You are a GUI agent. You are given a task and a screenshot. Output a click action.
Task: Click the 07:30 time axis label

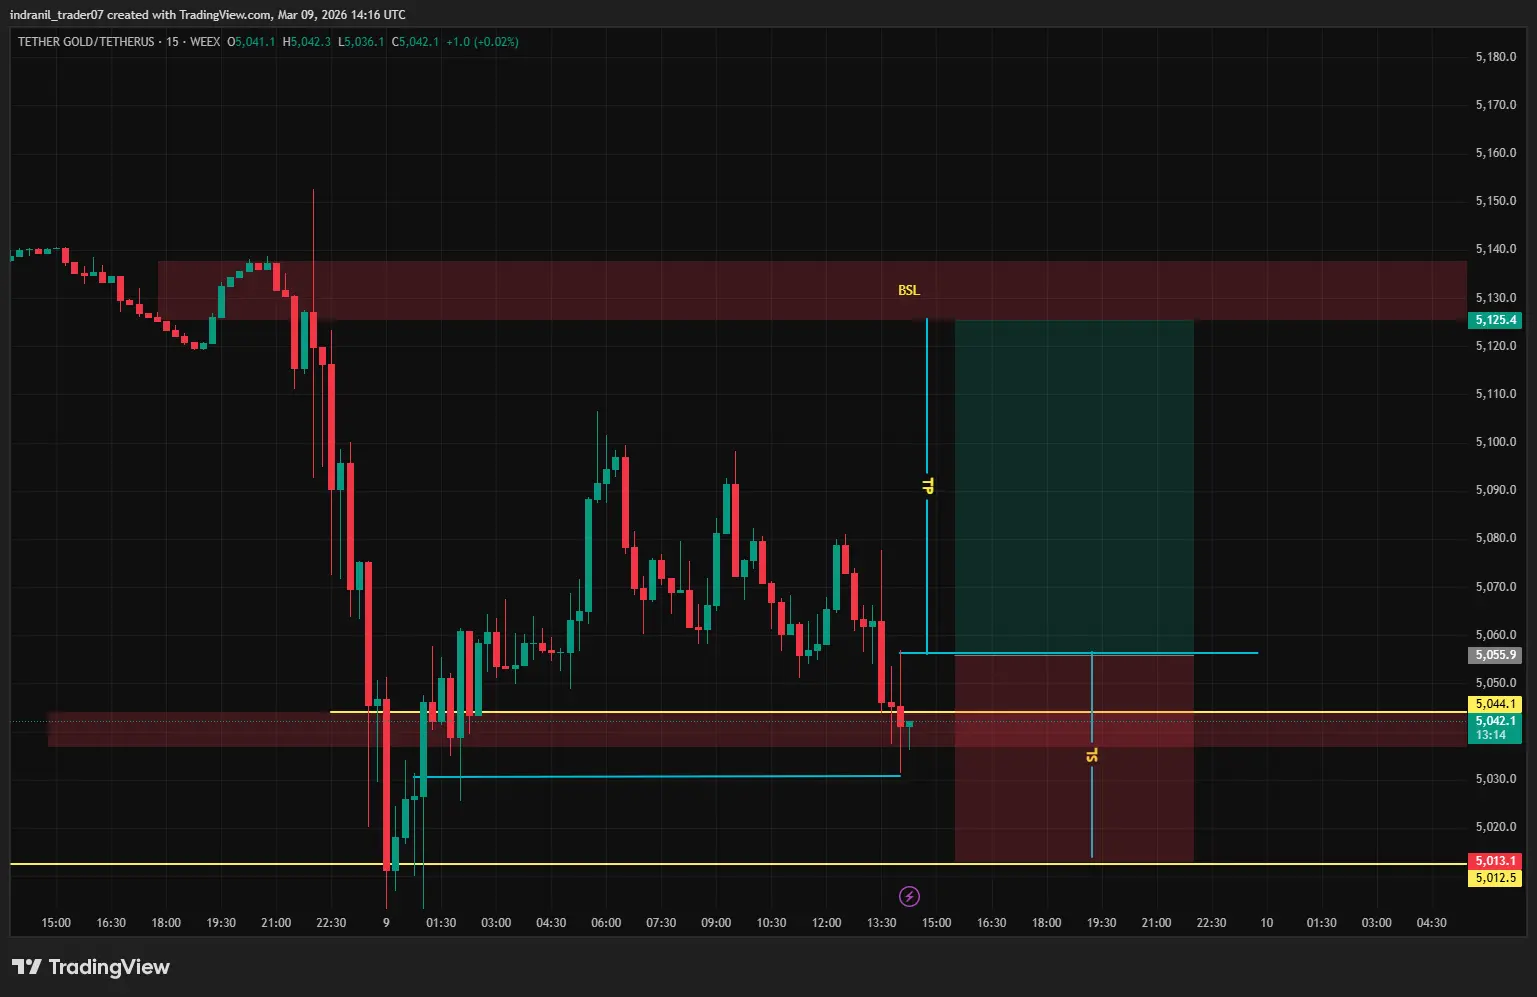[661, 922]
